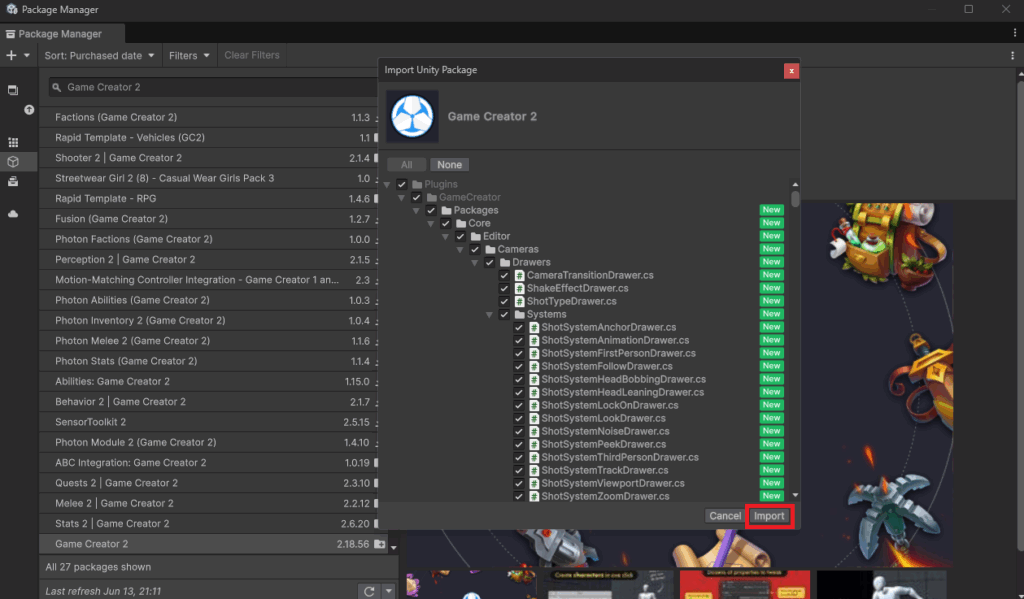Uncheck the Plugins folder checkbox
The height and width of the screenshot is (599, 1024).
(402, 184)
